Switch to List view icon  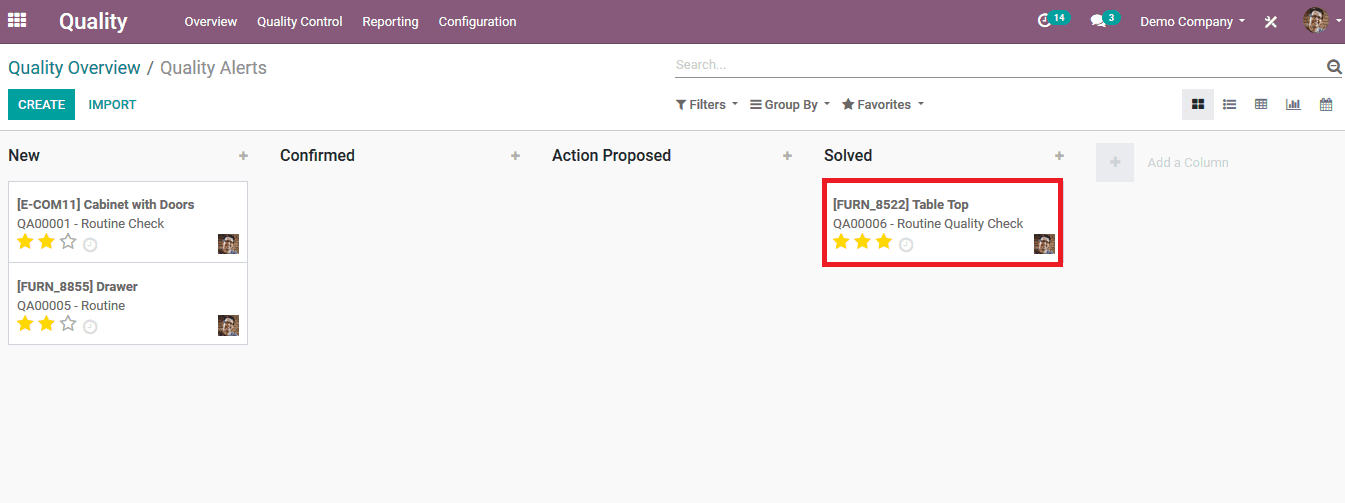(x=1230, y=104)
